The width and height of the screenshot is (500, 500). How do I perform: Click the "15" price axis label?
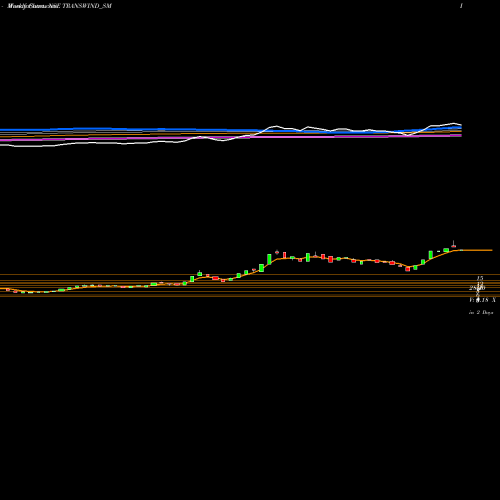pos(480,278)
